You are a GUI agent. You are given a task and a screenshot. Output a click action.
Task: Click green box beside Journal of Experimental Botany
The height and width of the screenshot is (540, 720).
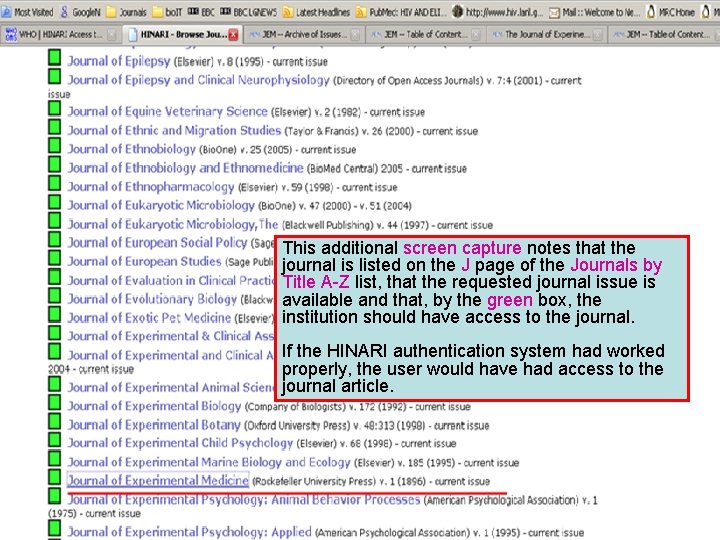pos(55,421)
